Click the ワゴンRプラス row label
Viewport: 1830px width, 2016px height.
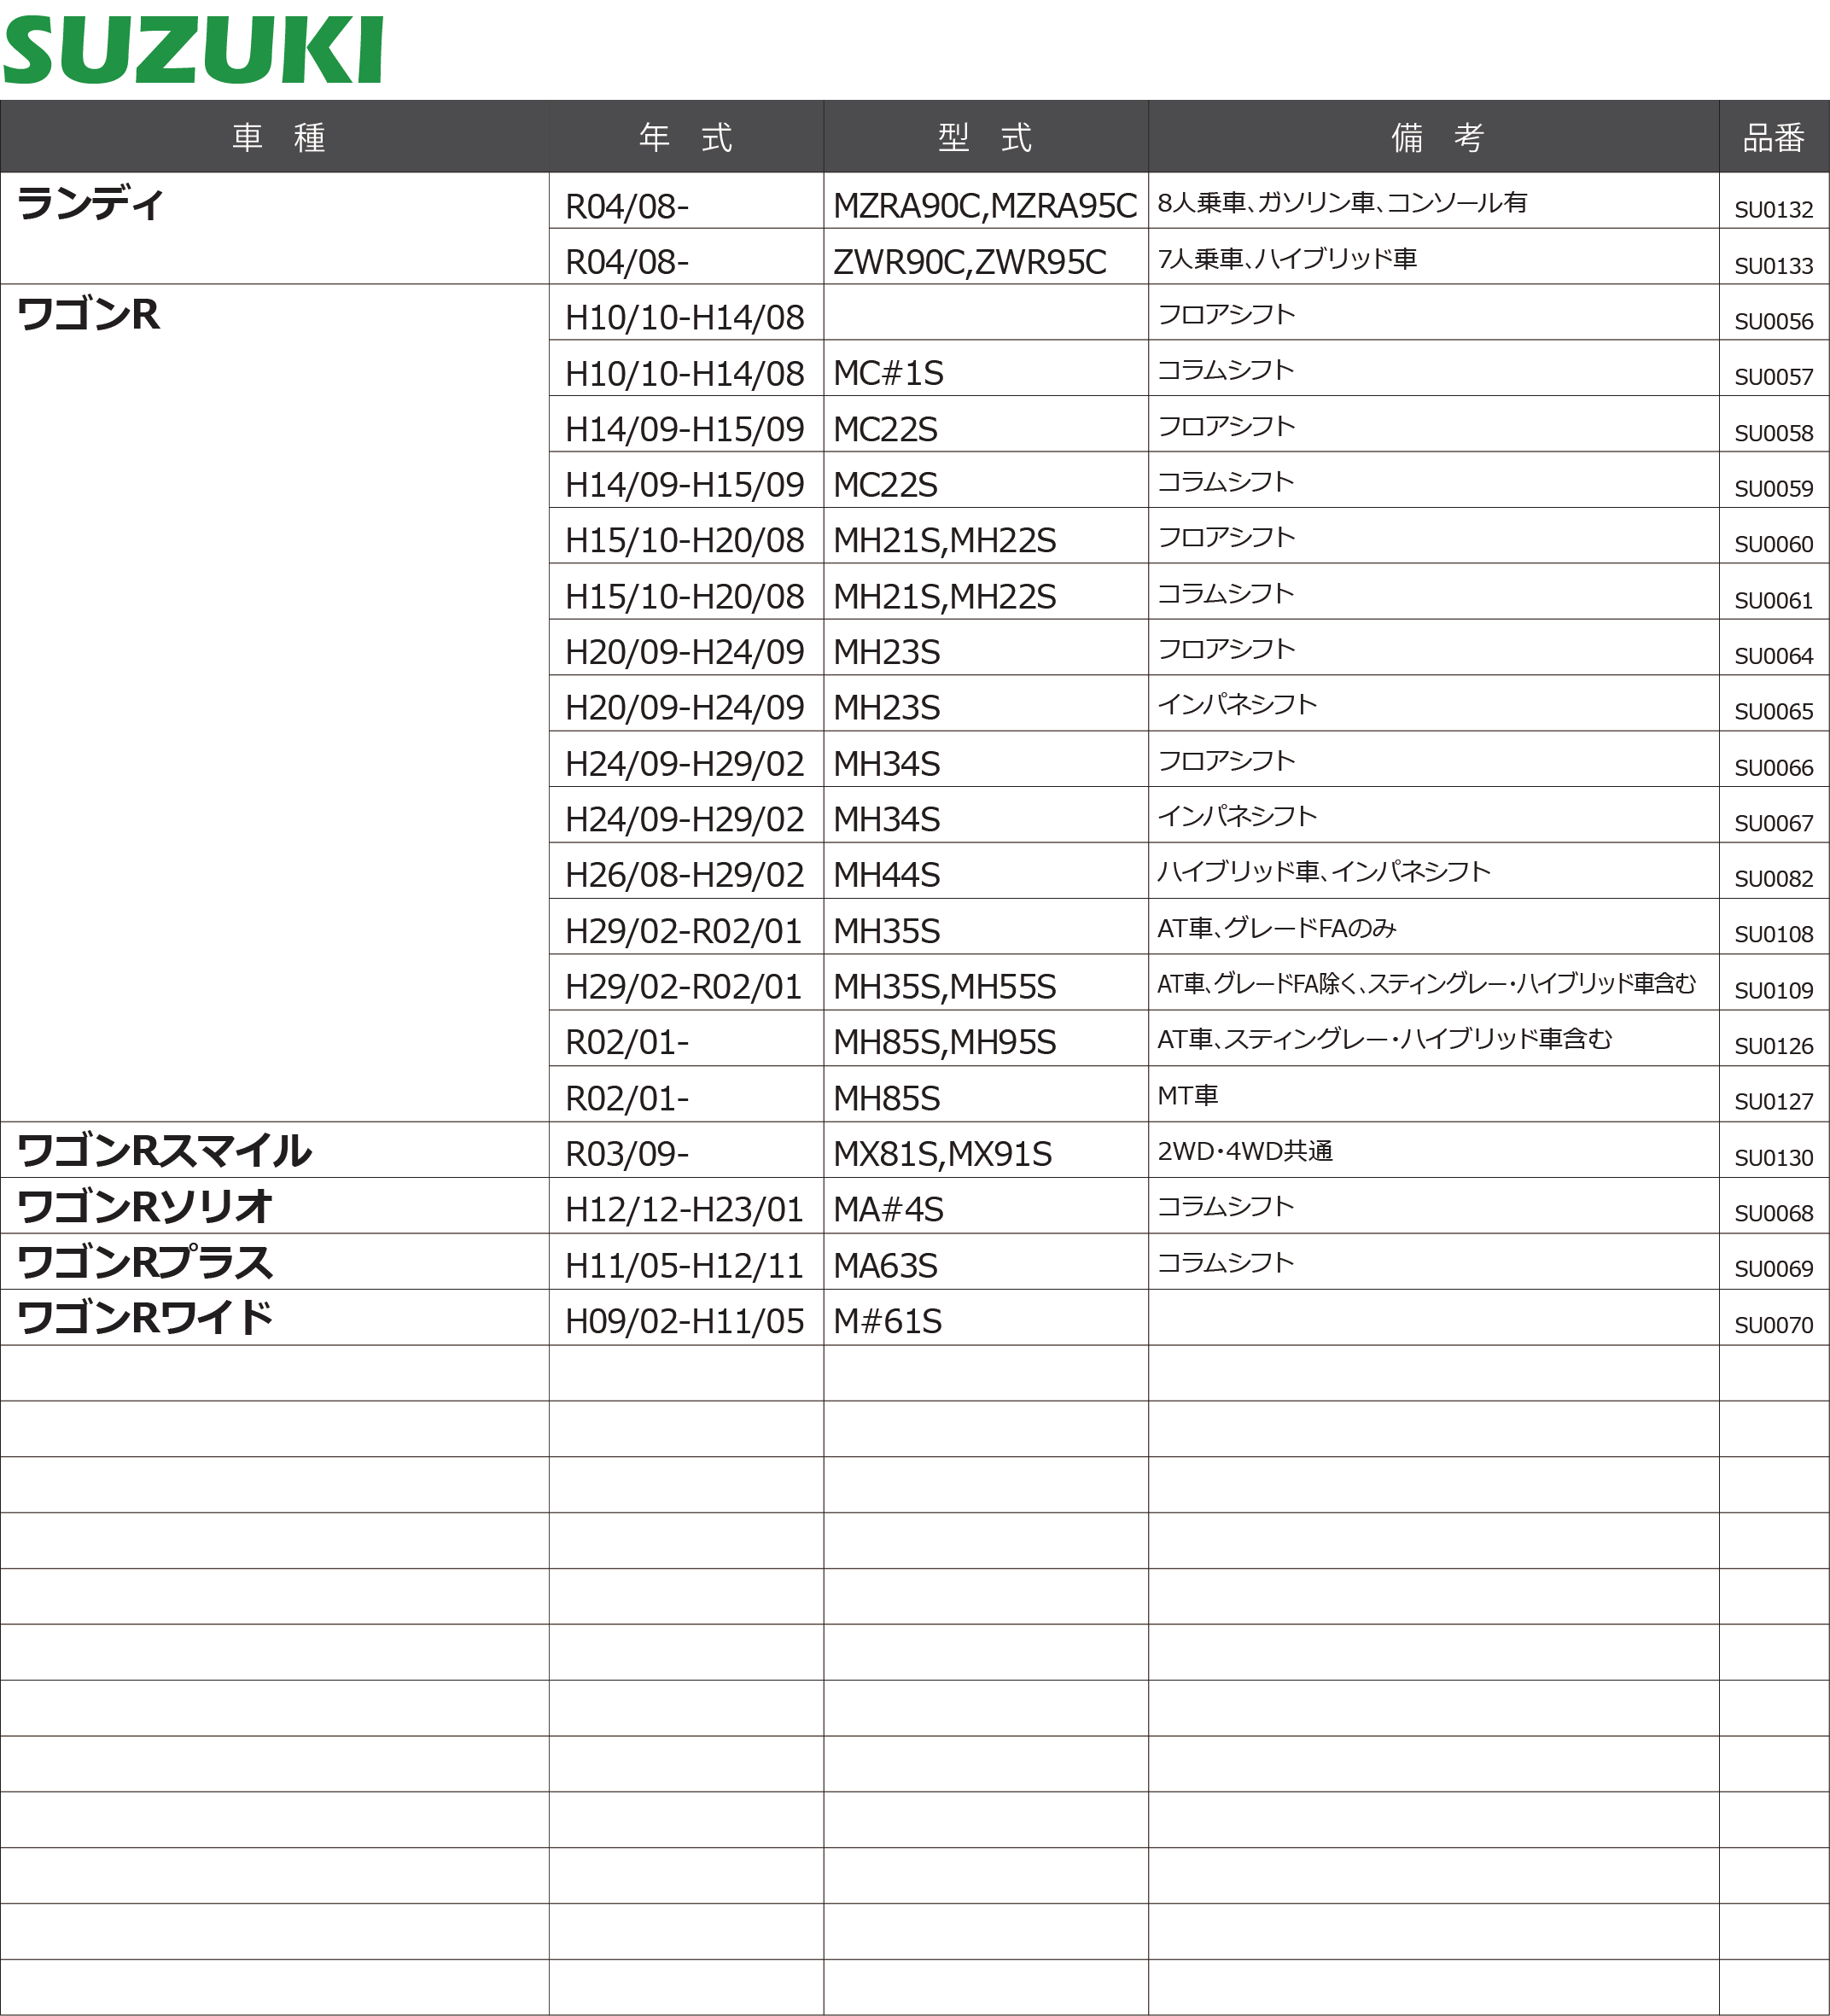click(x=146, y=1263)
